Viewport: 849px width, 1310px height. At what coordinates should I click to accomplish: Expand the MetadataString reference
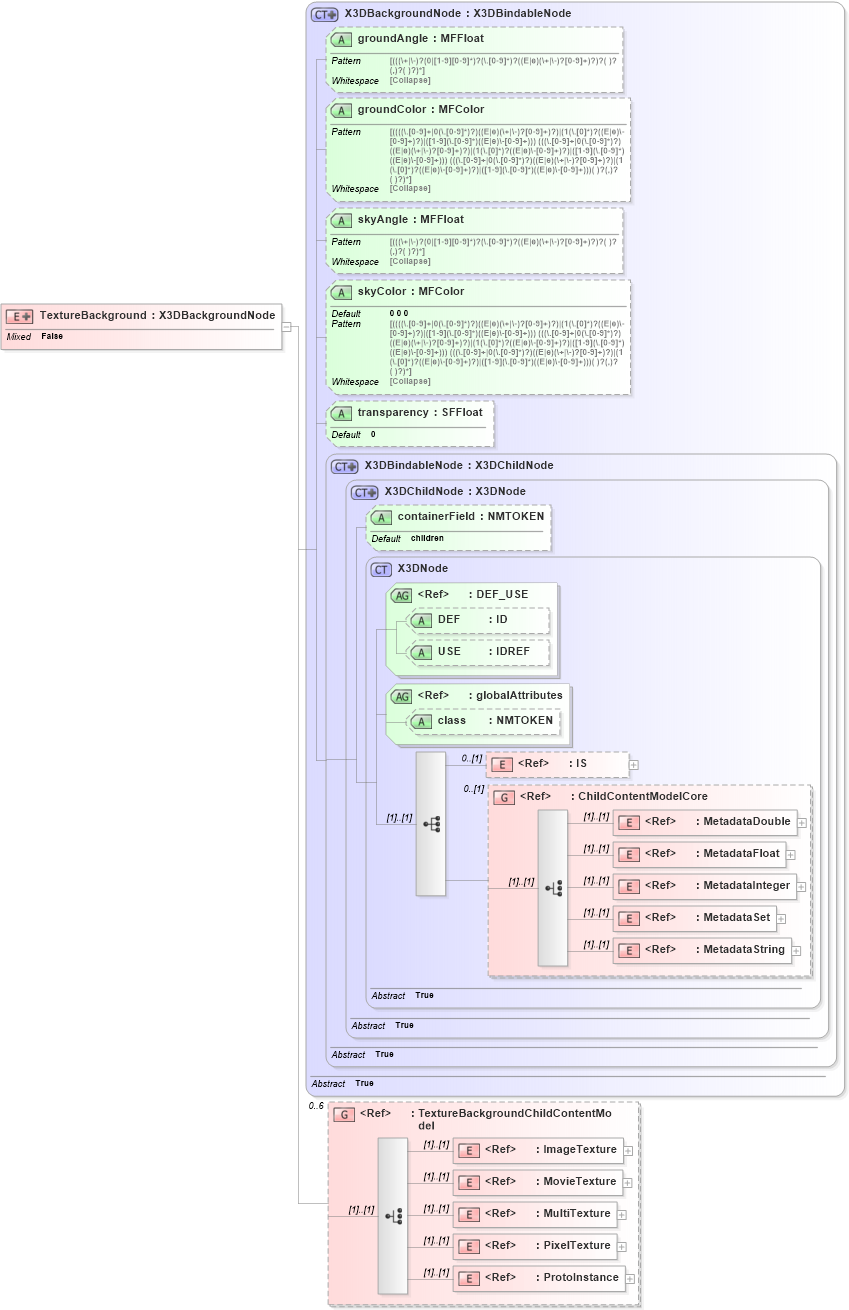point(796,951)
